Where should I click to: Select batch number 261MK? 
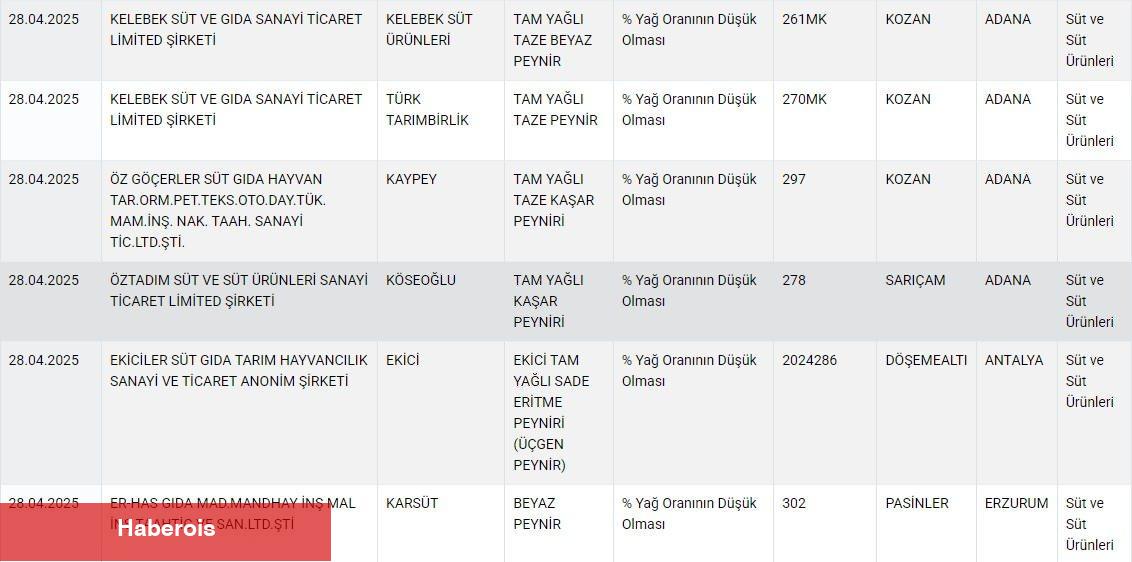(804, 19)
